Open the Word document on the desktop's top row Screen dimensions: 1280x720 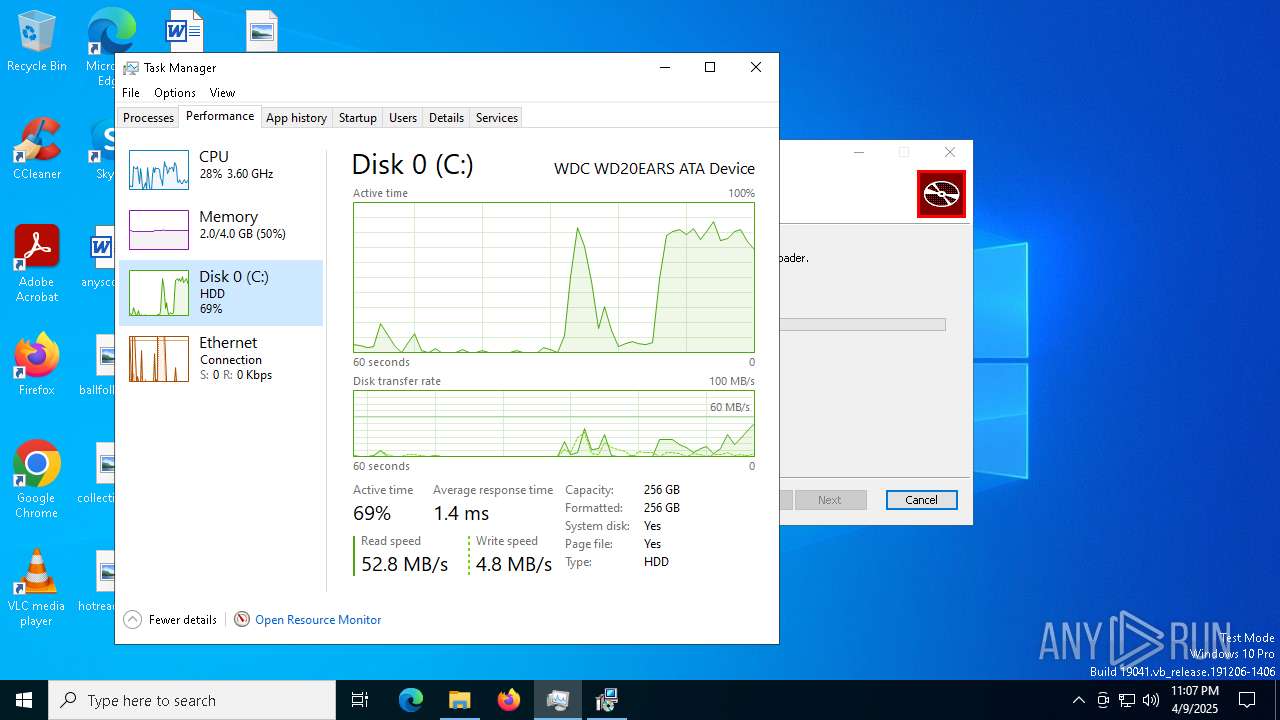tap(184, 30)
